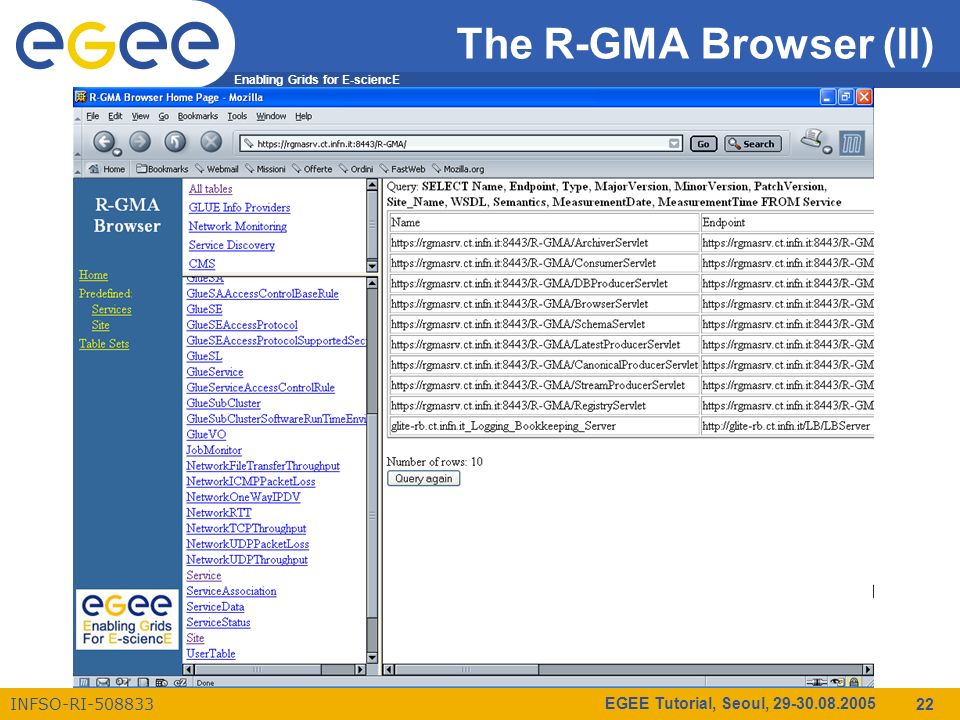The width and height of the screenshot is (960, 720).
Task: Follow the Home link in the sidebar
Action: coord(93,275)
